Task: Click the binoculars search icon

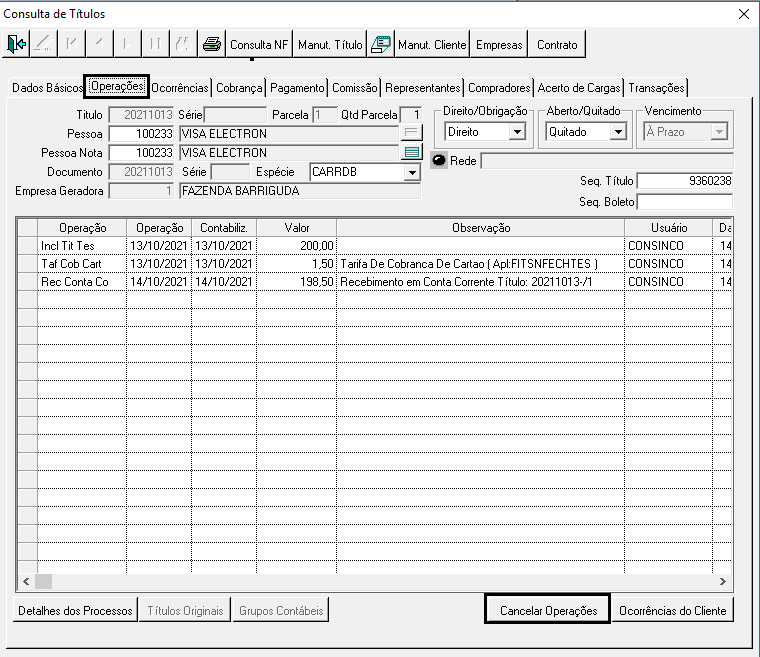Action: [183, 44]
